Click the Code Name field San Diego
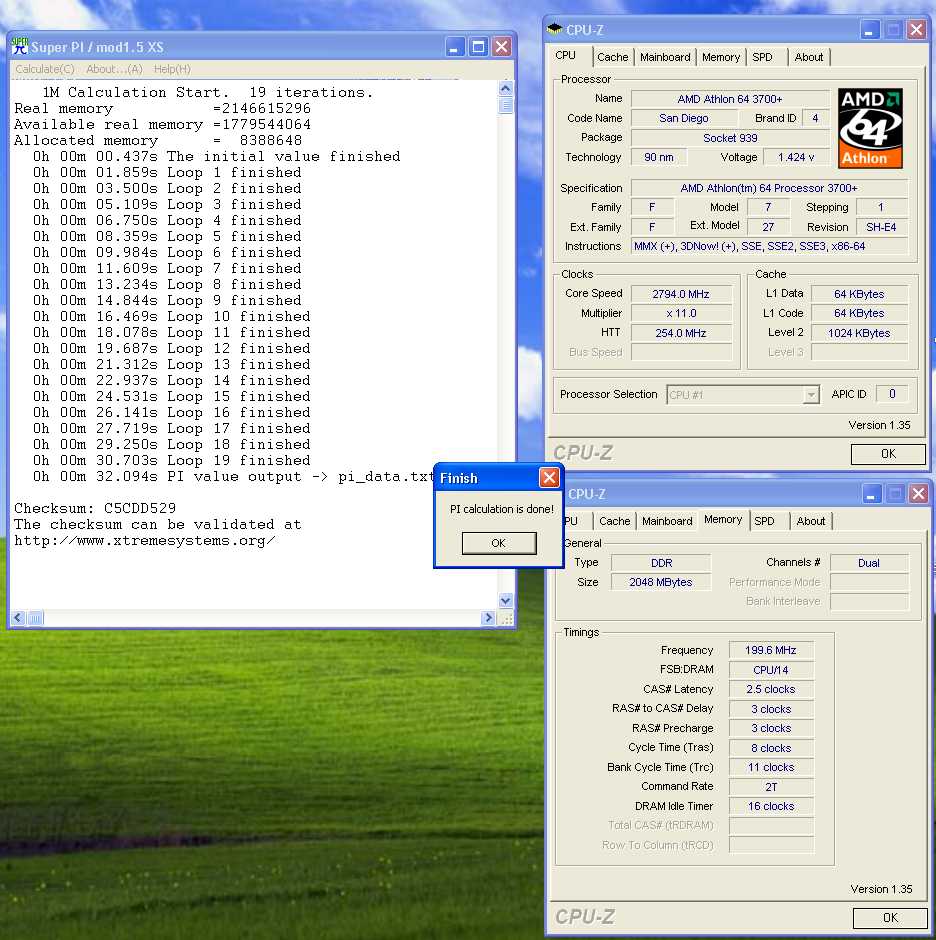936x940 pixels. [684, 118]
